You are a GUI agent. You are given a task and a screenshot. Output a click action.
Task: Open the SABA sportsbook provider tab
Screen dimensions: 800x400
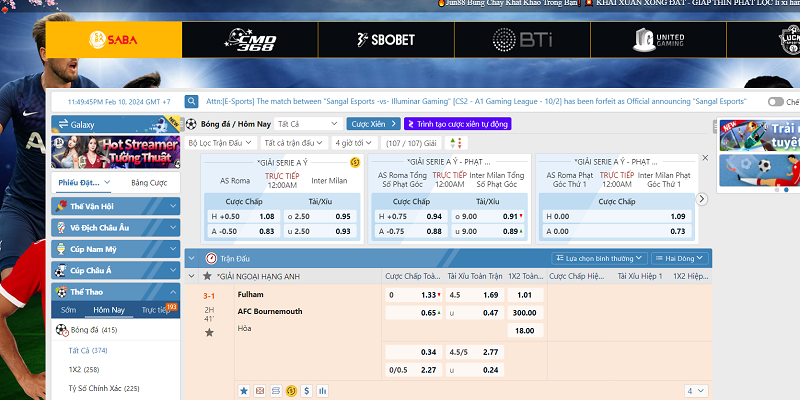coord(114,40)
